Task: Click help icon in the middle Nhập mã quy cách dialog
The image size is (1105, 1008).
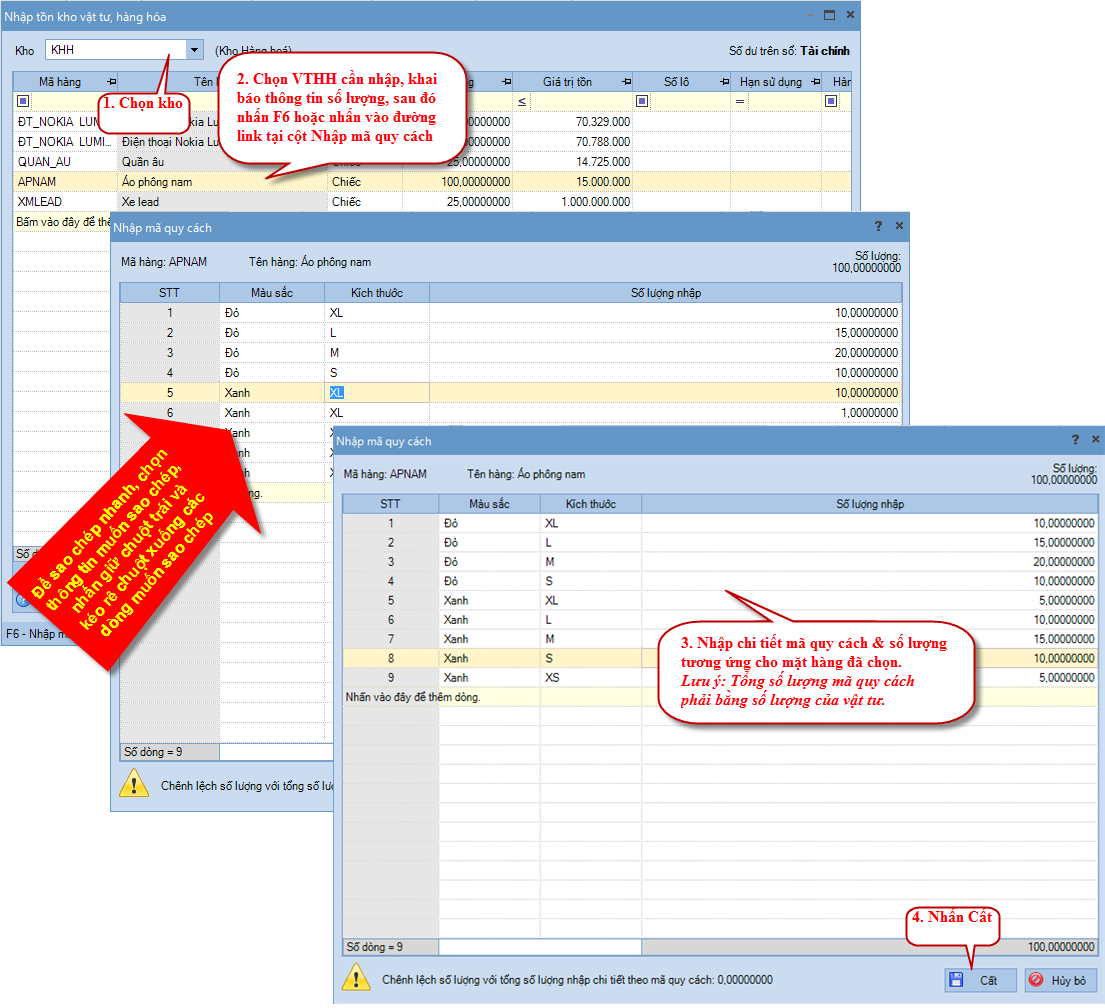Action: 878,227
